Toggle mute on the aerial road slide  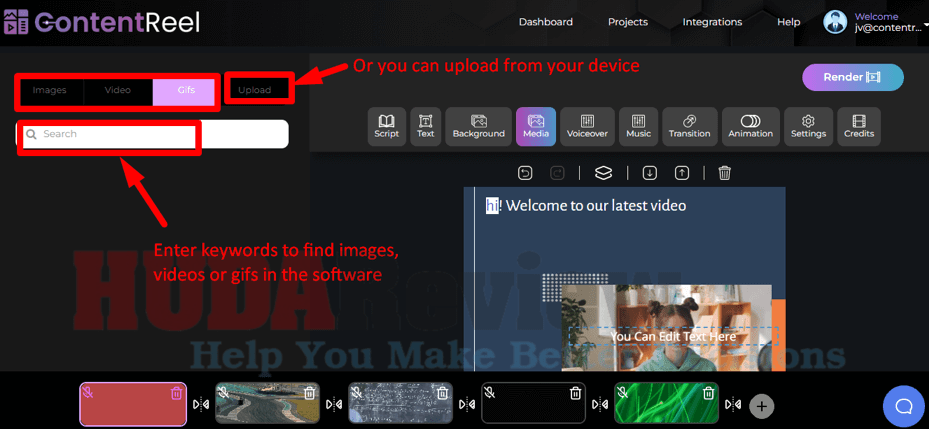tap(223, 392)
